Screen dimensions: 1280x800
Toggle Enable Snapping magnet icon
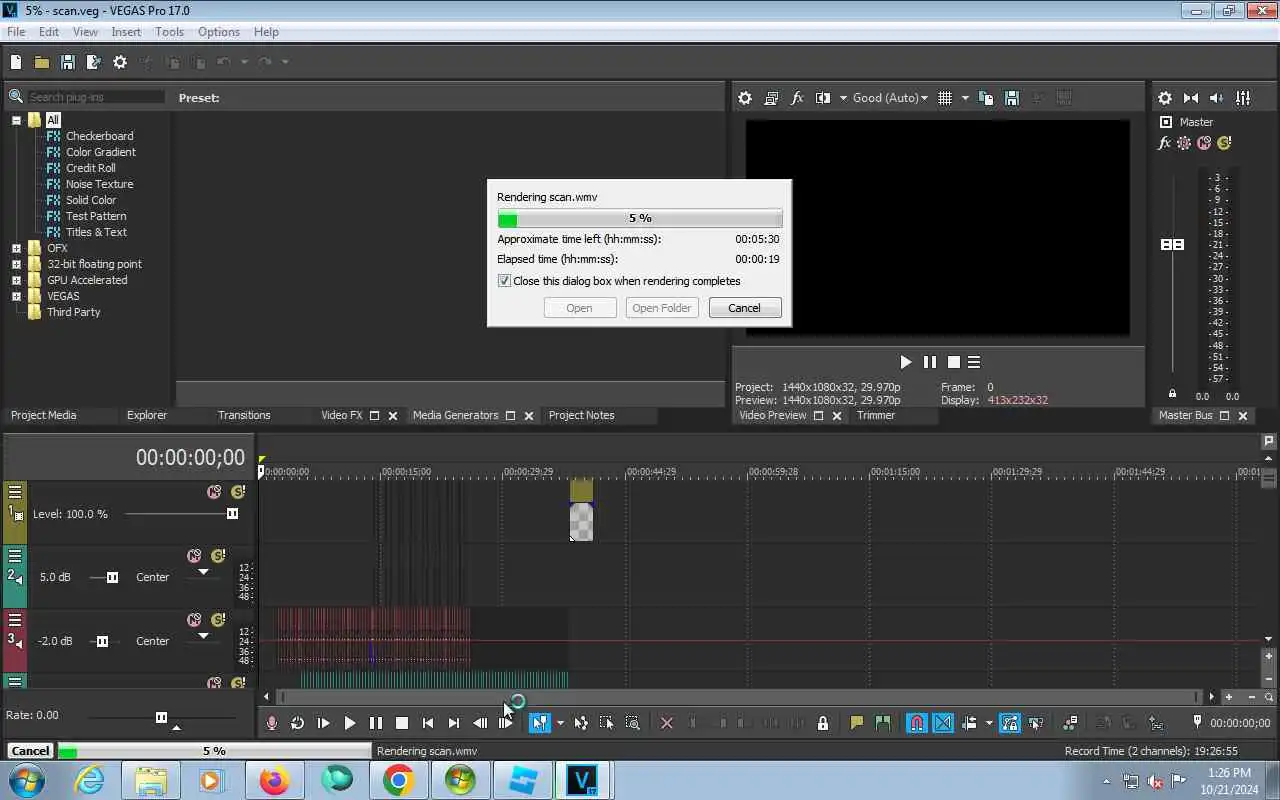[916, 723]
